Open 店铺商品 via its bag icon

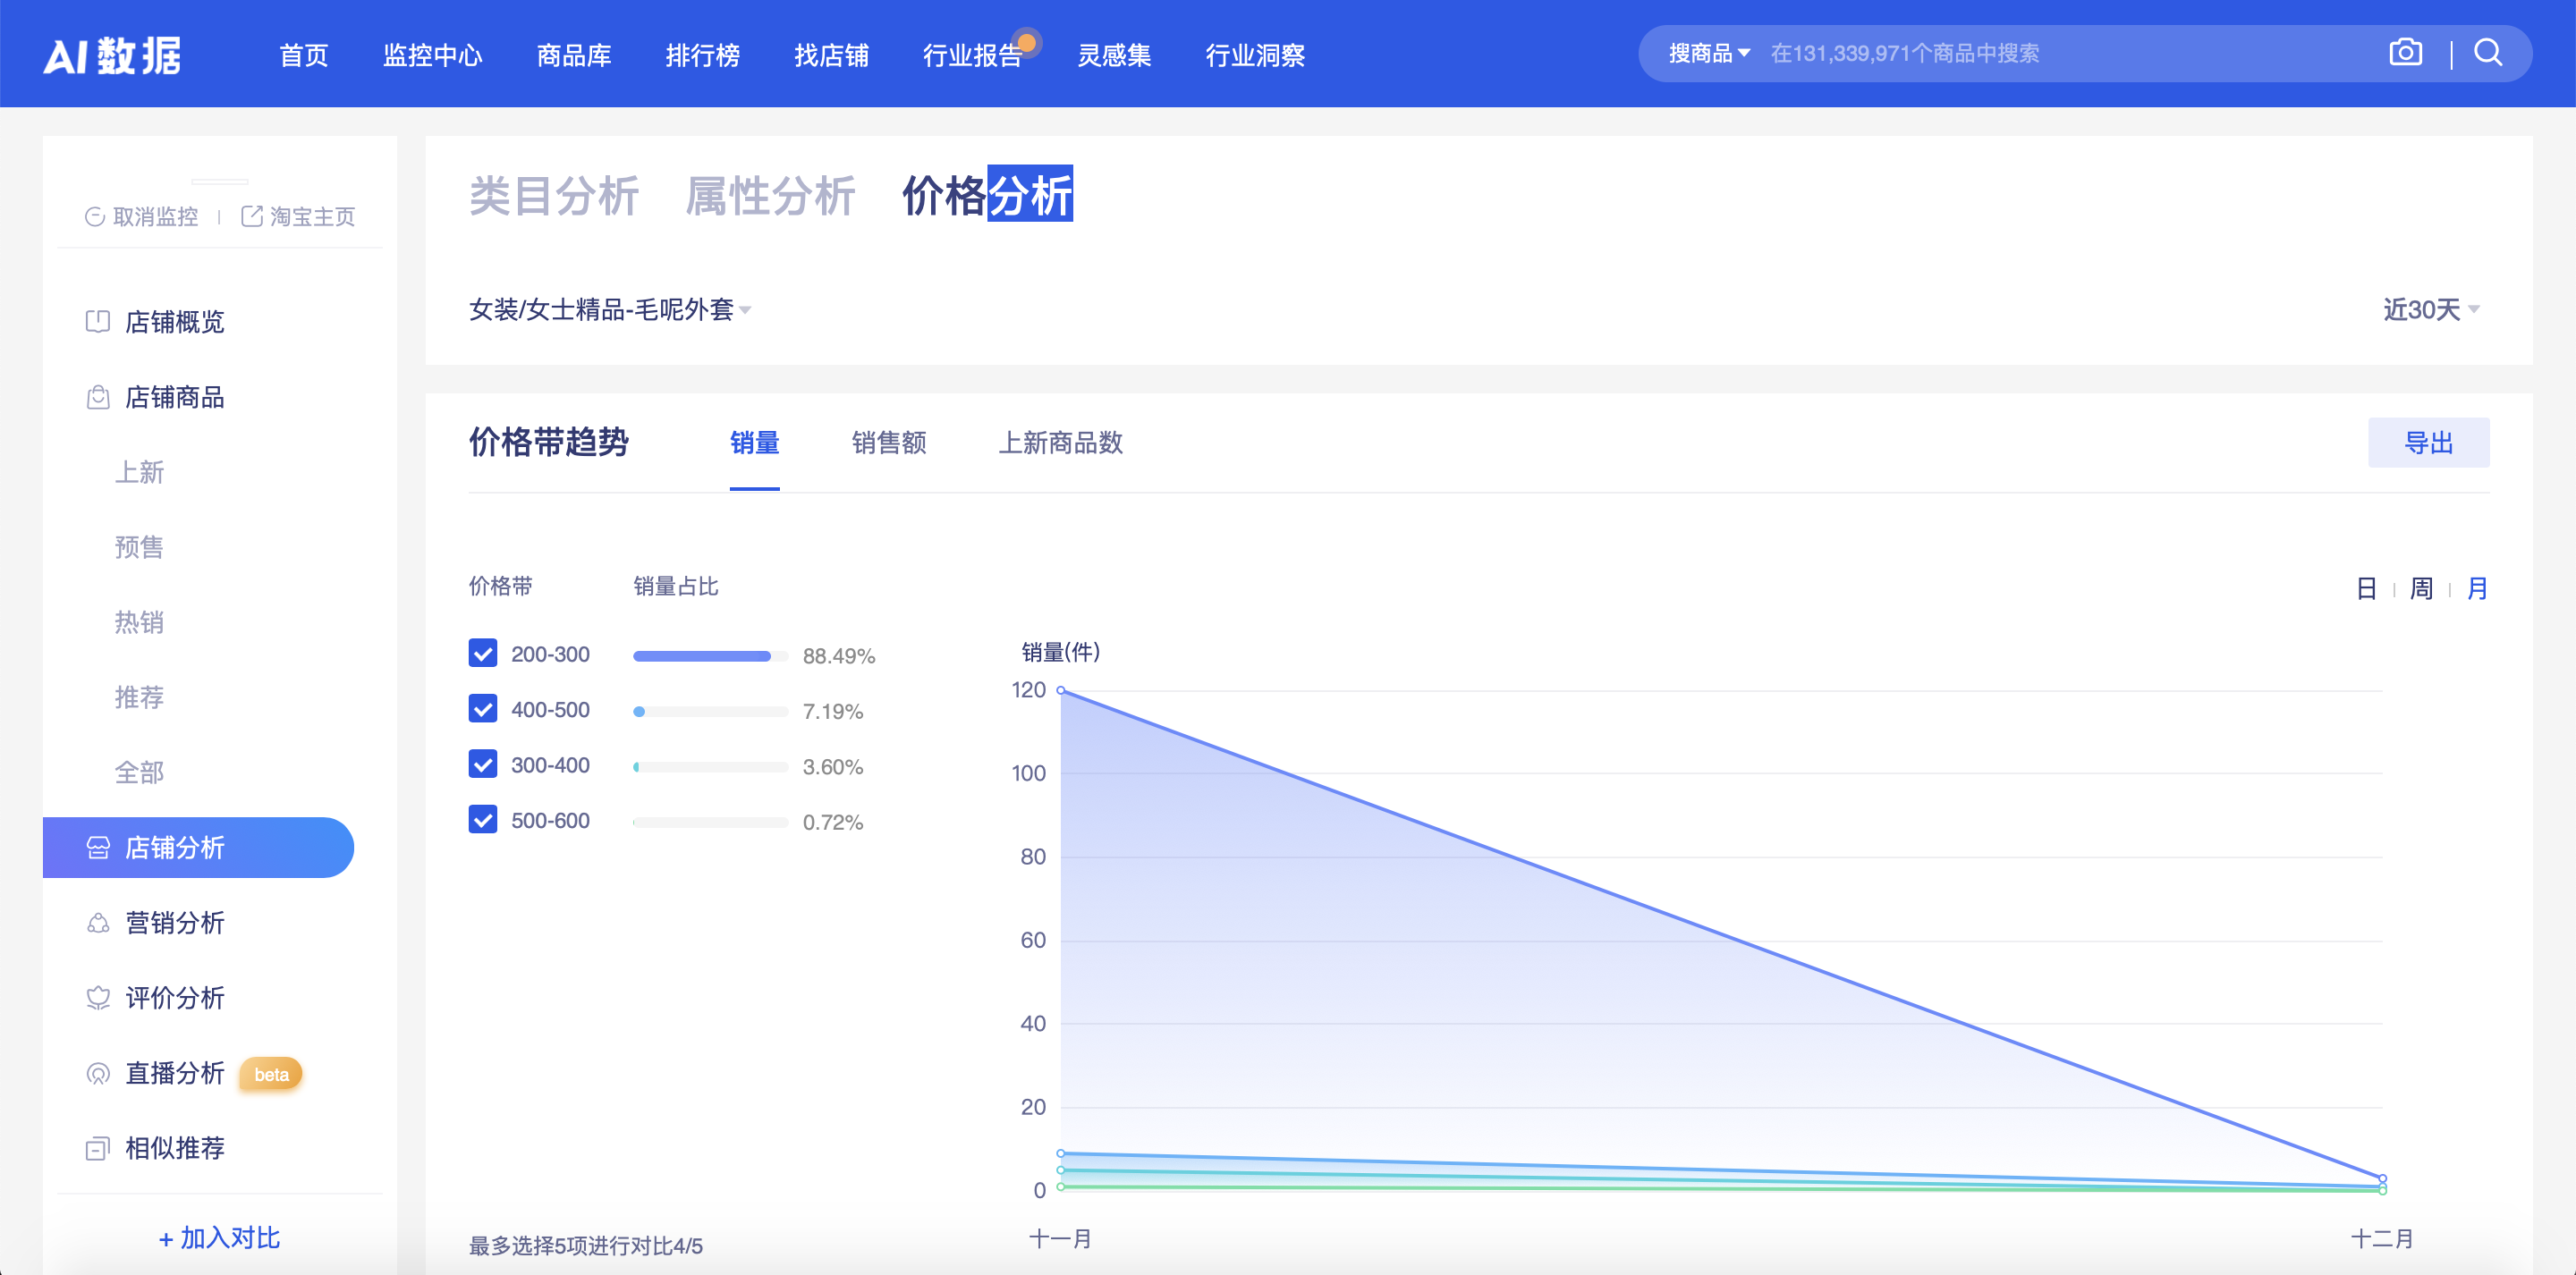pos(97,397)
